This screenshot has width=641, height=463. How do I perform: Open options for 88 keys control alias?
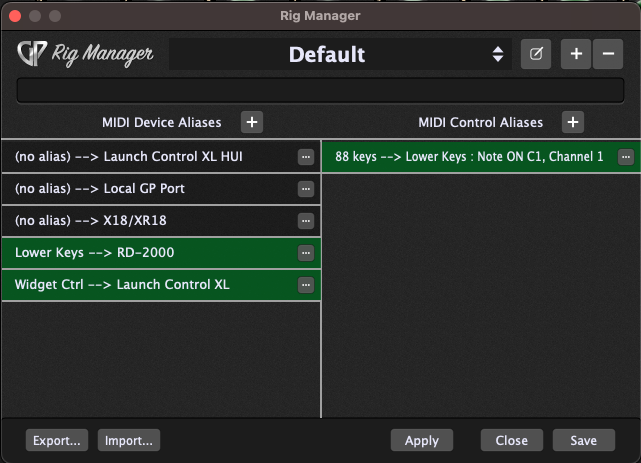click(x=626, y=157)
